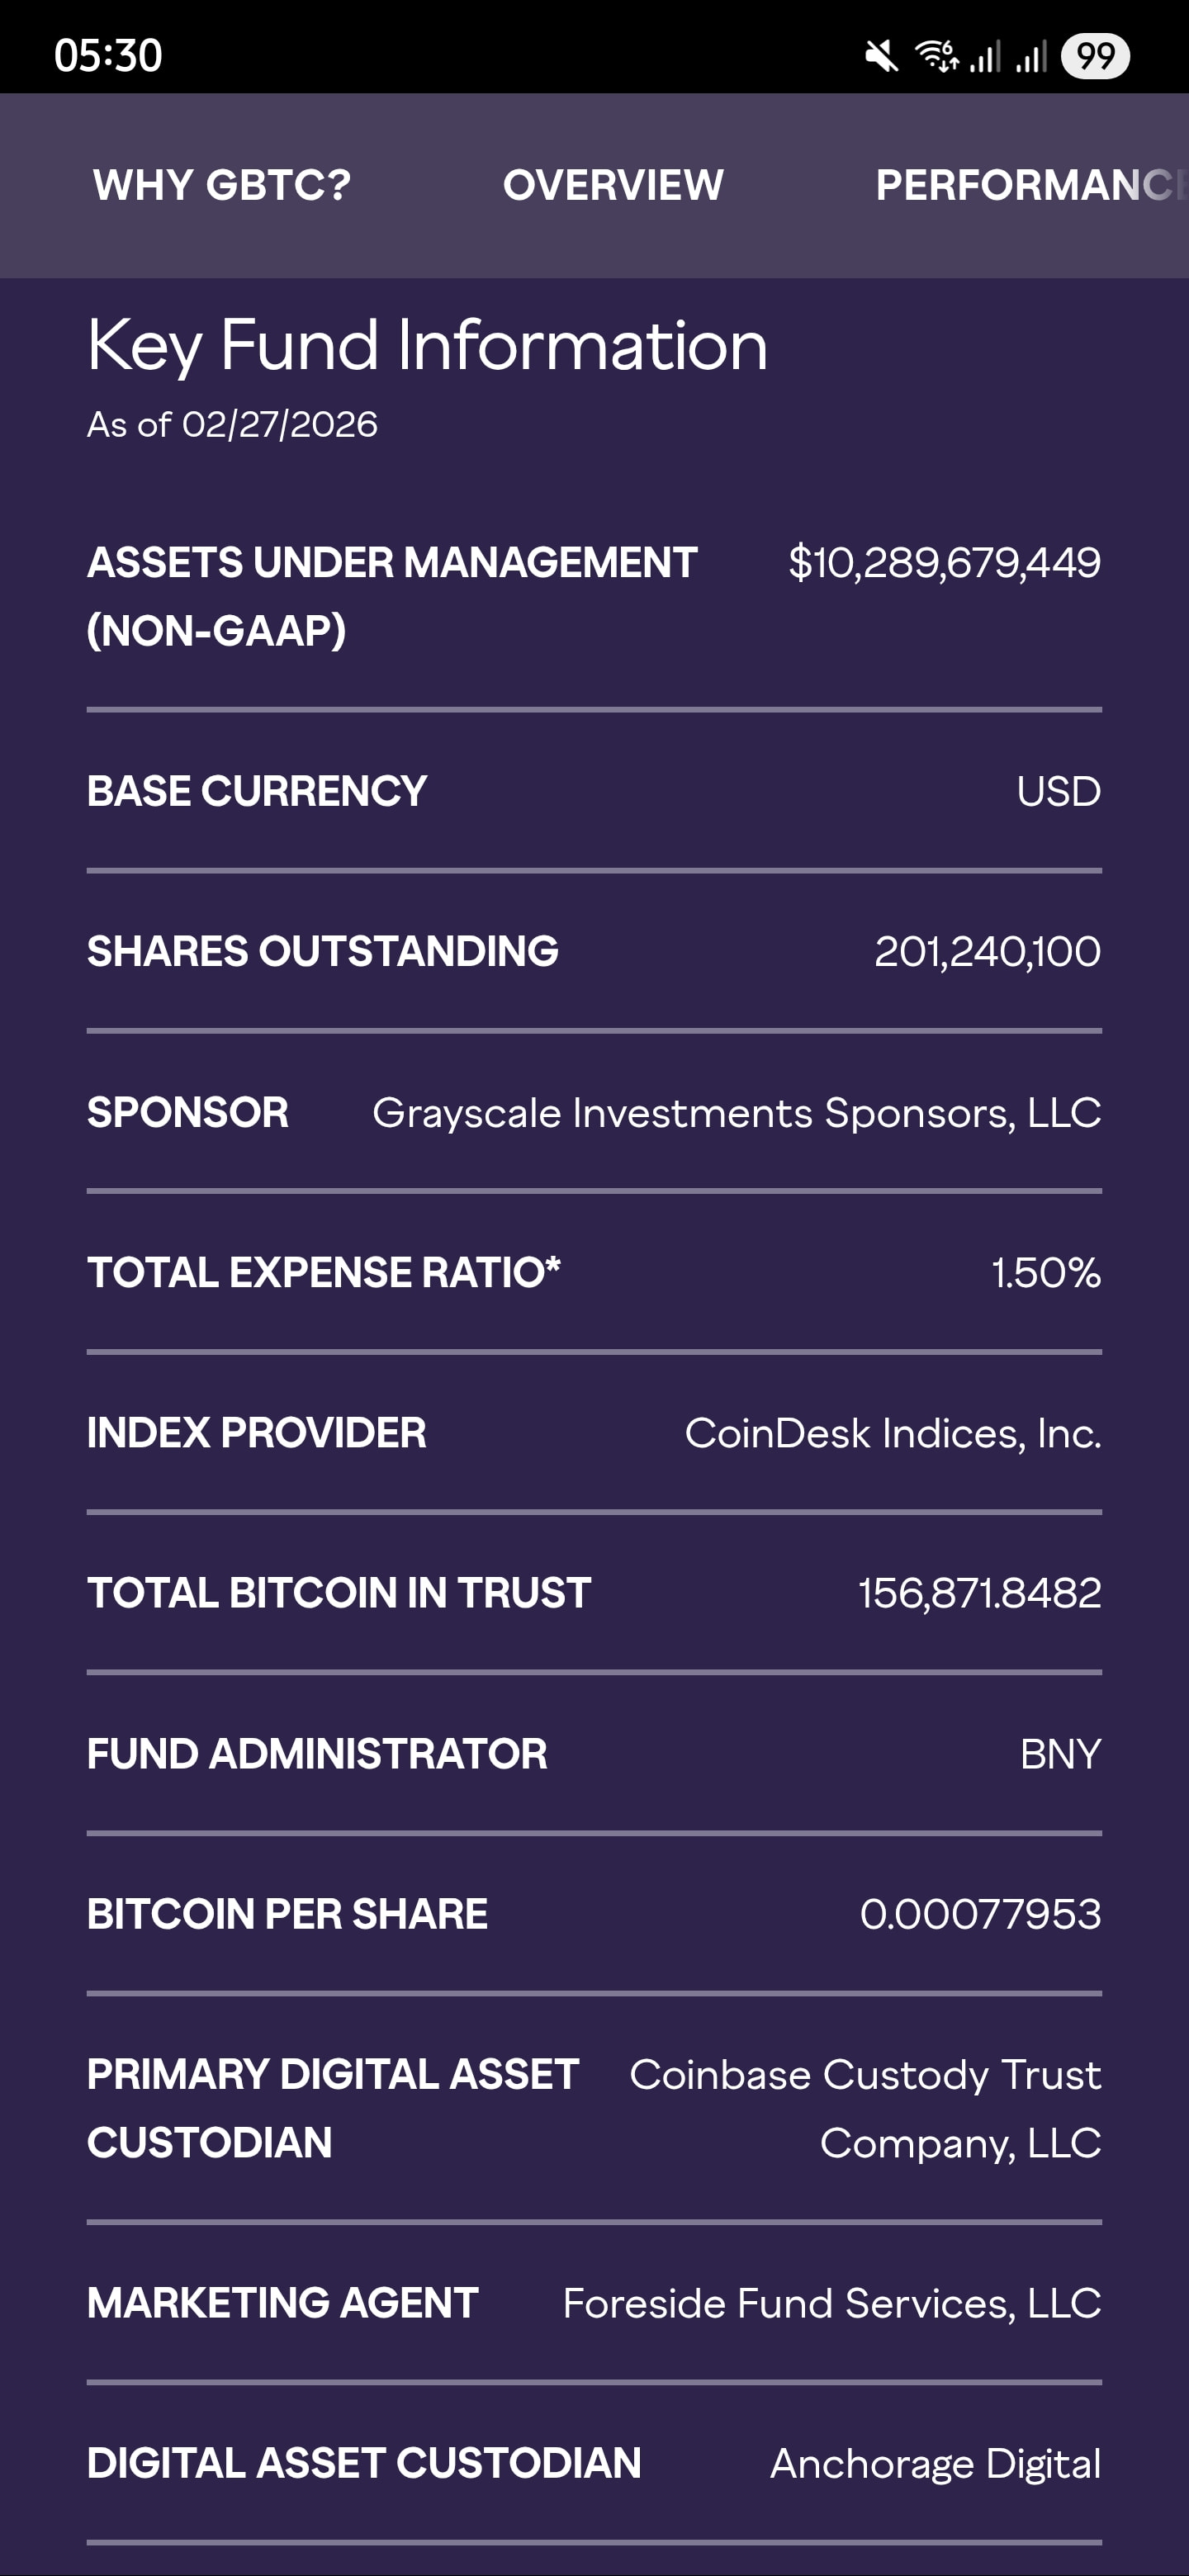Viewport: 1189px width, 2576px height.
Task: Open the OVERVIEW tab
Action: 613,185
